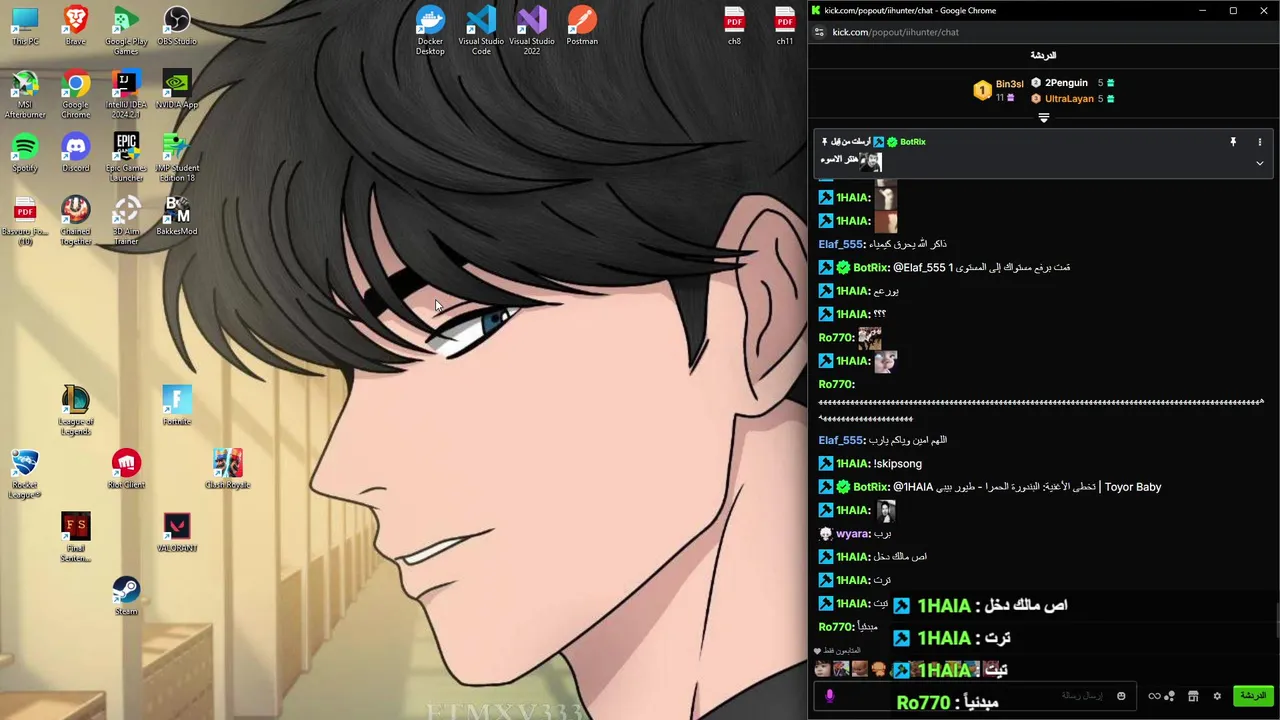The height and width of the screenshot is (720, 1280).
Task: Select the Final Sentence game icon
Action: (x=75, y=537)
